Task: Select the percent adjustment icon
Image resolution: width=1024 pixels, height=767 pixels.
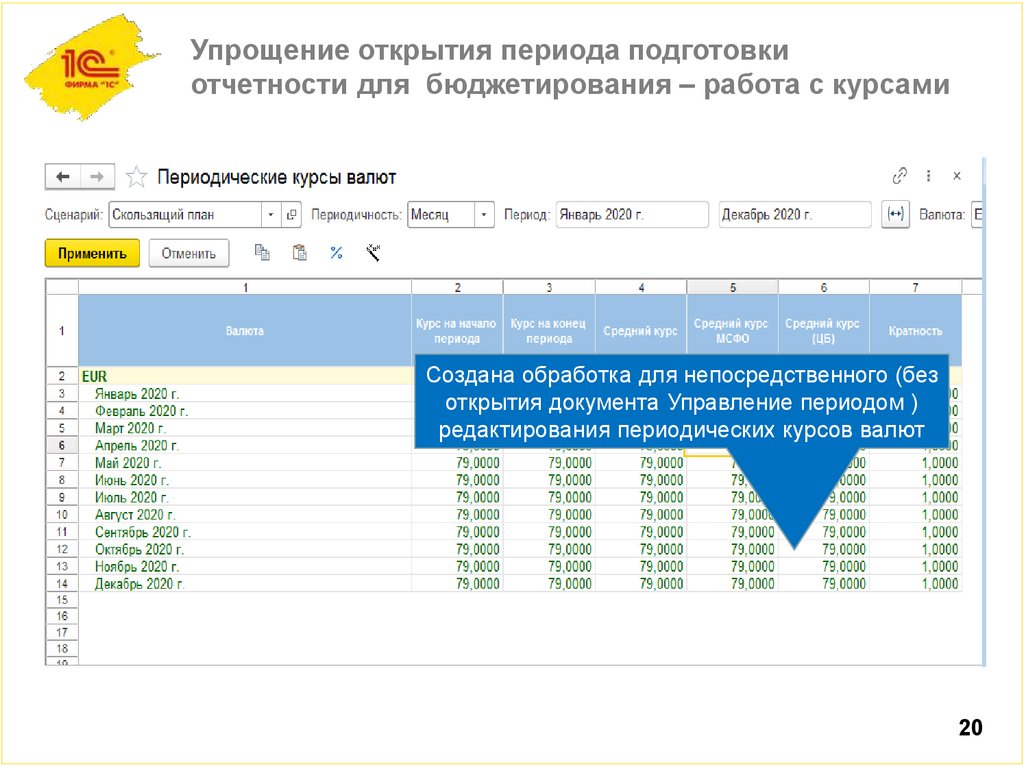Action: 335,253
